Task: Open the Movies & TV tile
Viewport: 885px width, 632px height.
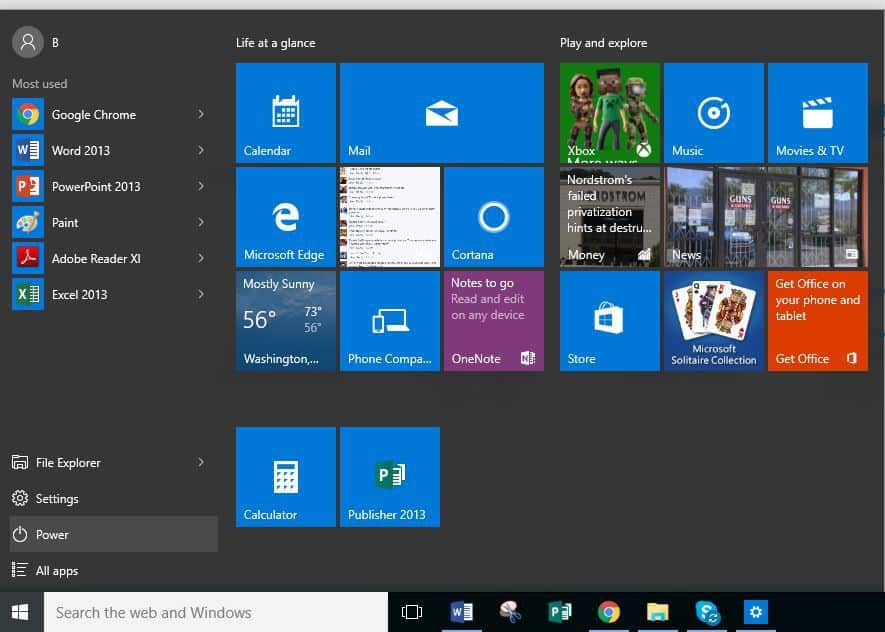Action: tap(817, 112)
